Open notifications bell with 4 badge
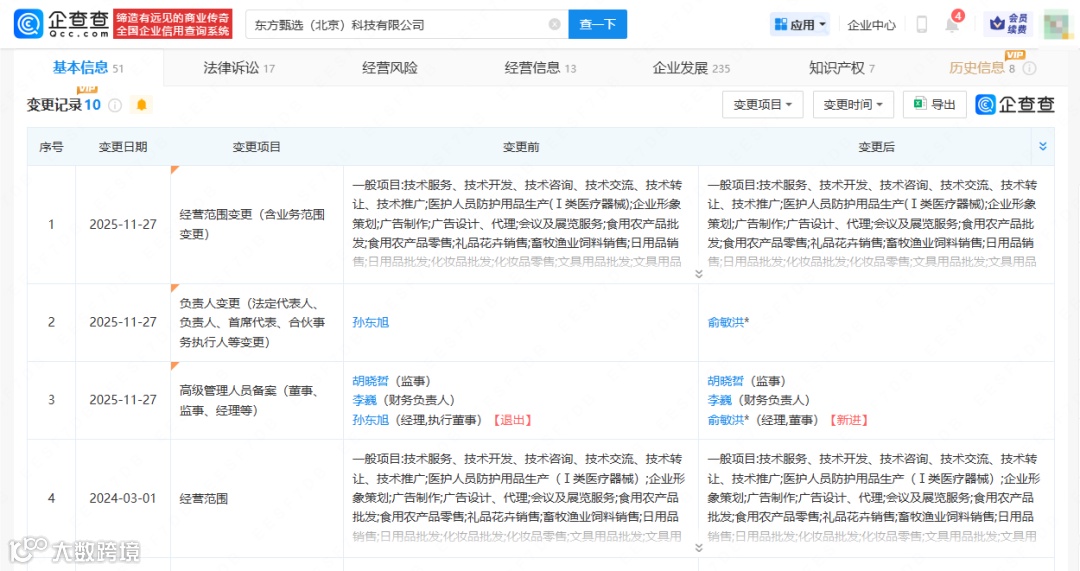The image size is (1080, 571). click(x=953, y=23)
